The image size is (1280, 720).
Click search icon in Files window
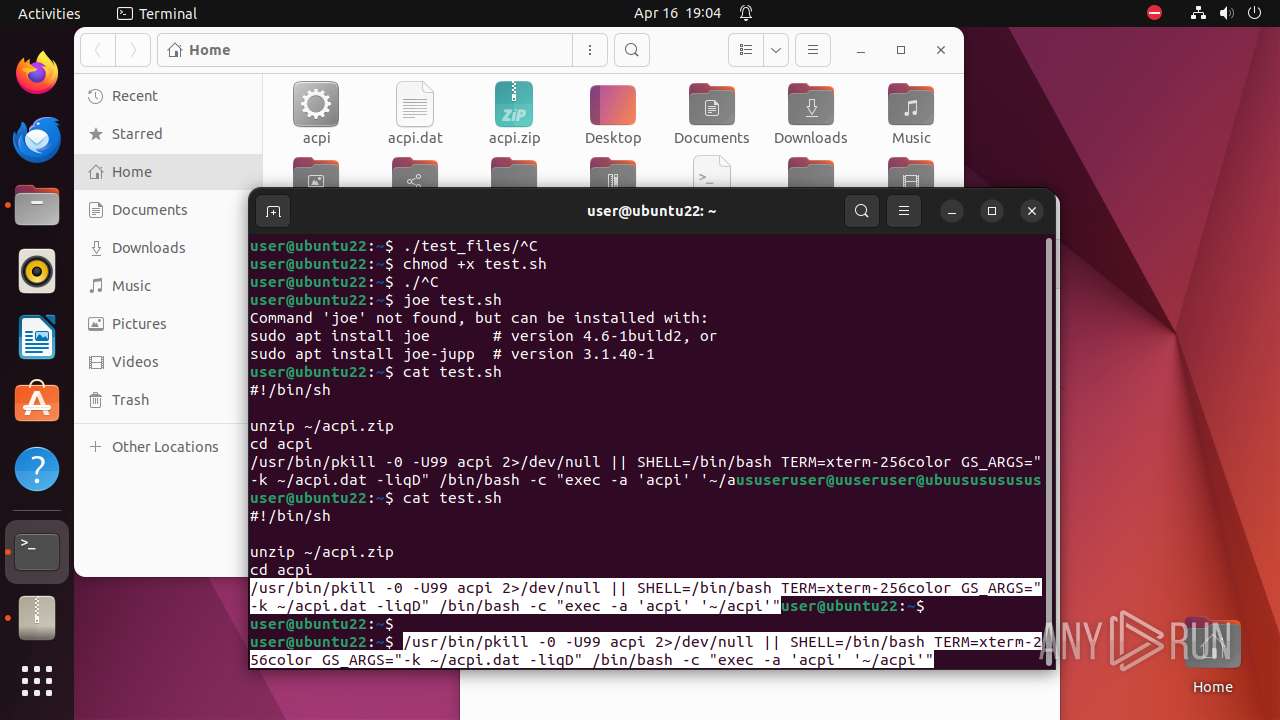631,50
